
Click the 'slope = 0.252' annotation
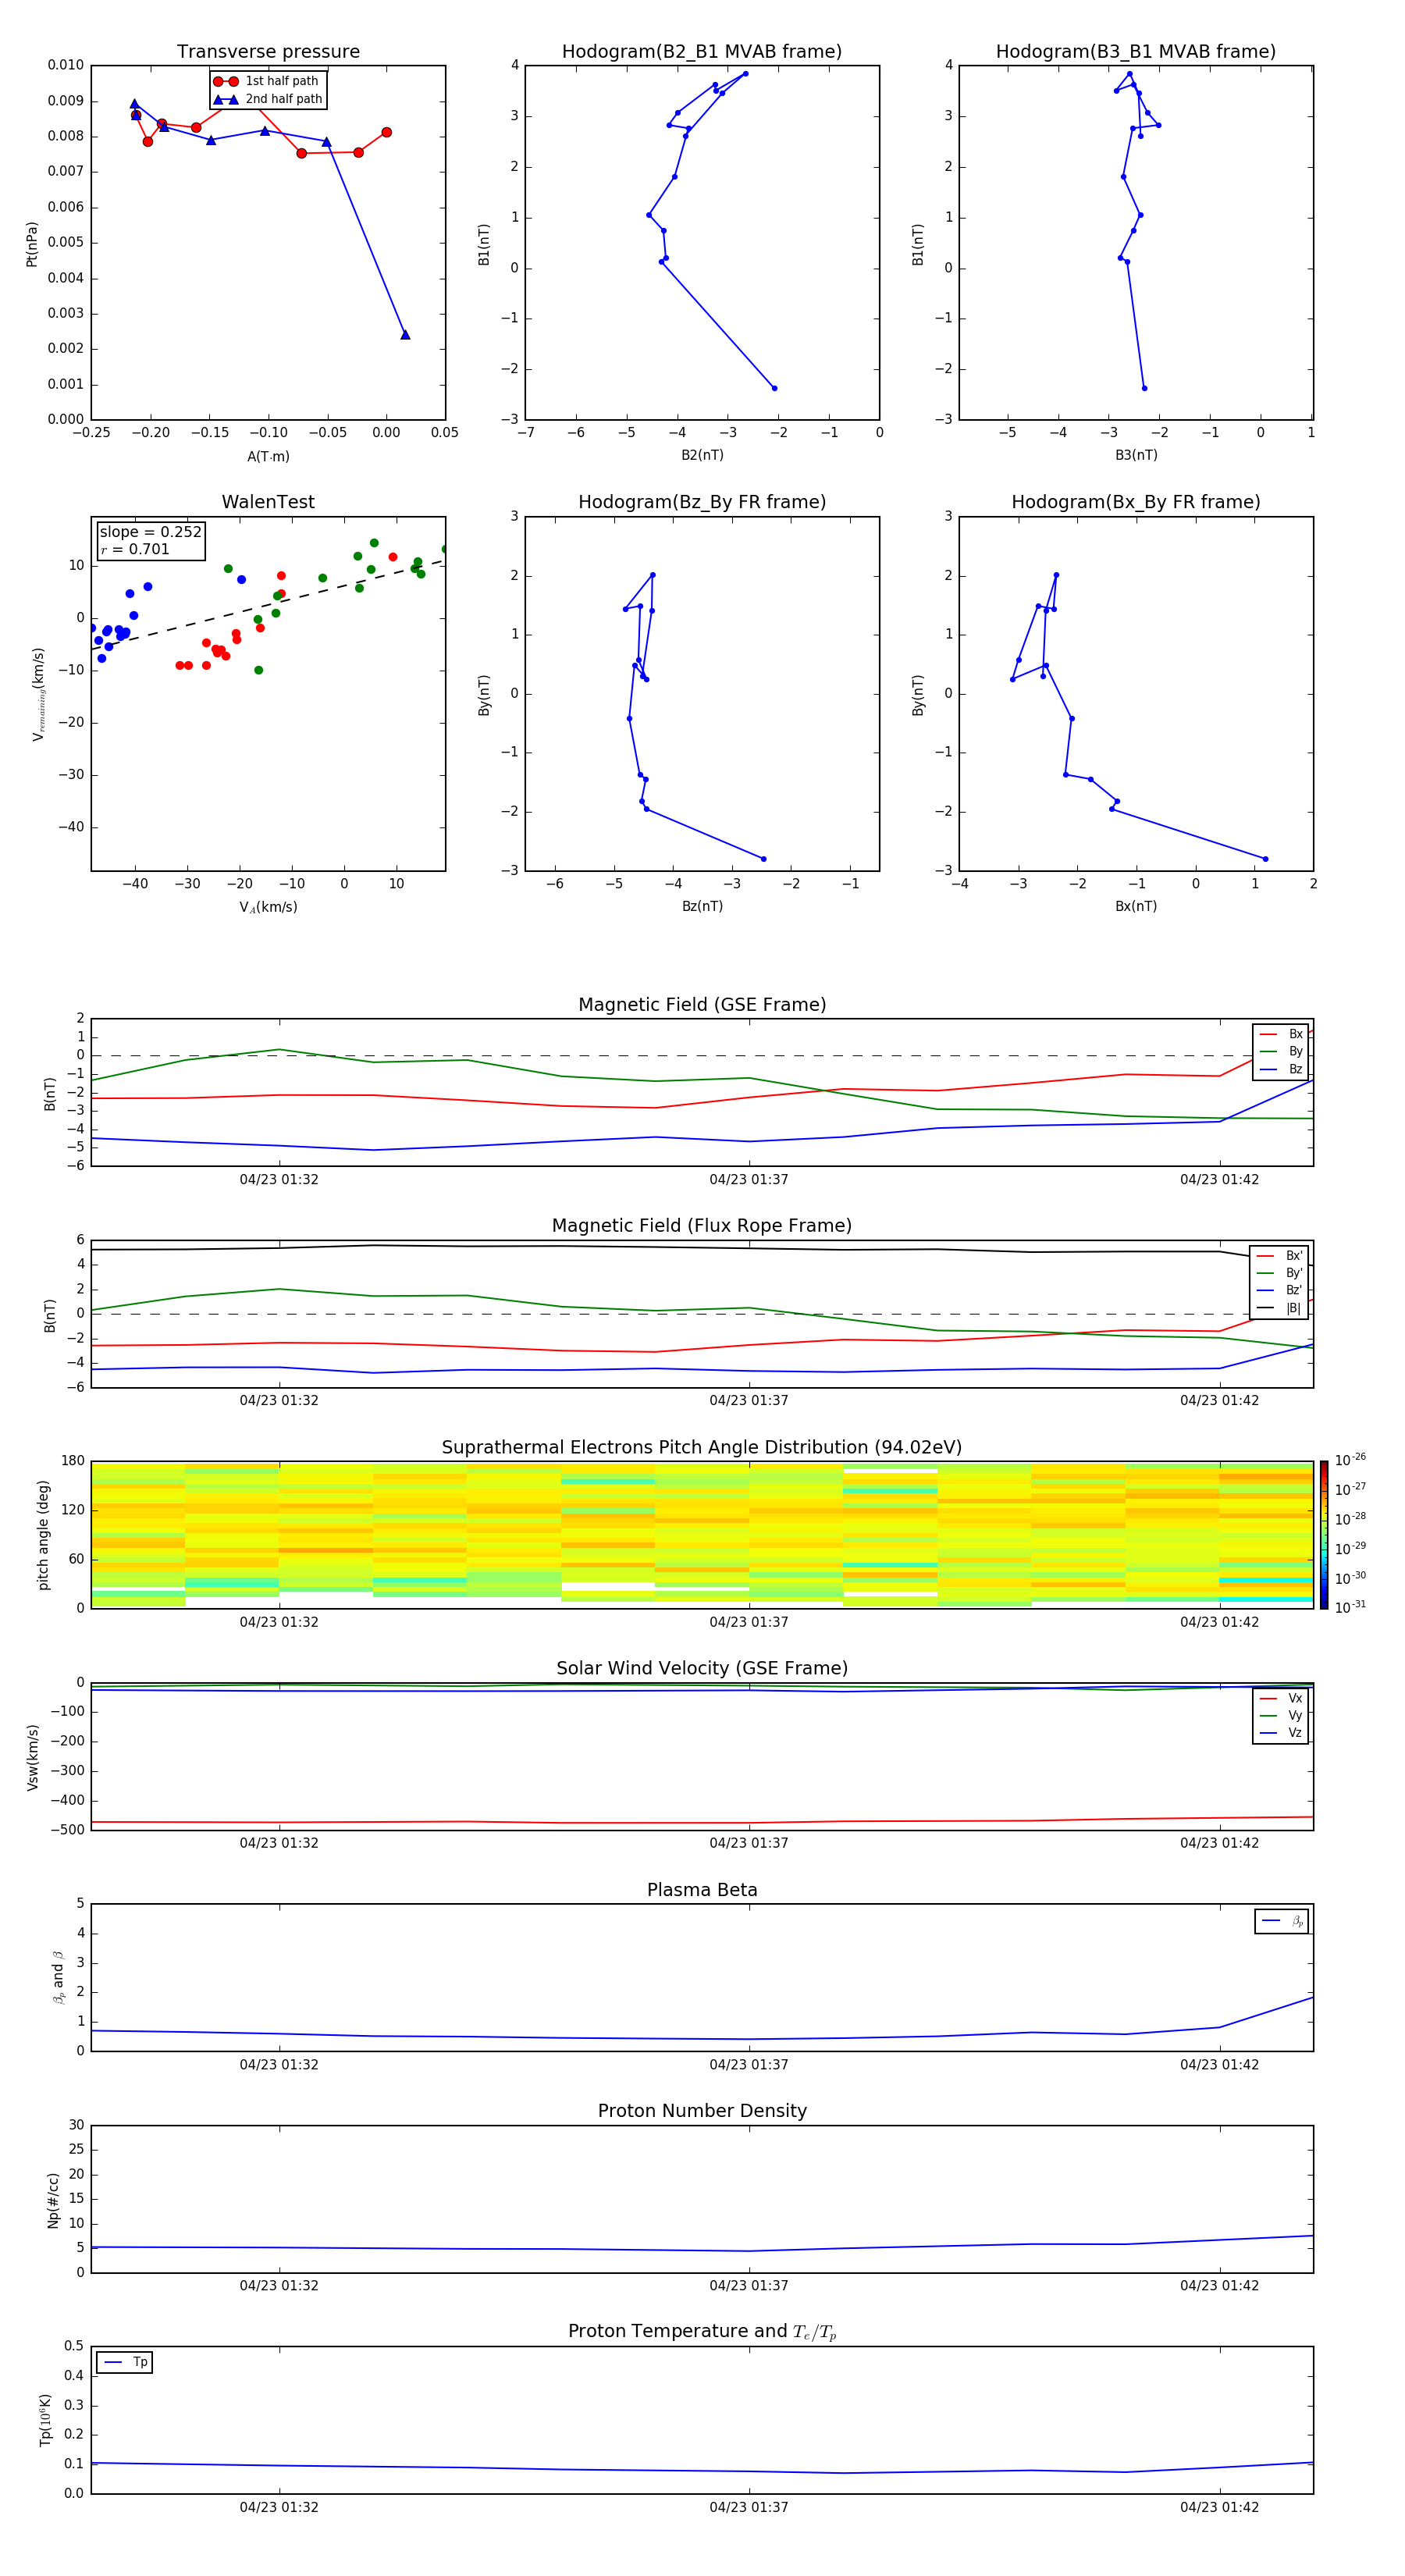tap(150, 532)
